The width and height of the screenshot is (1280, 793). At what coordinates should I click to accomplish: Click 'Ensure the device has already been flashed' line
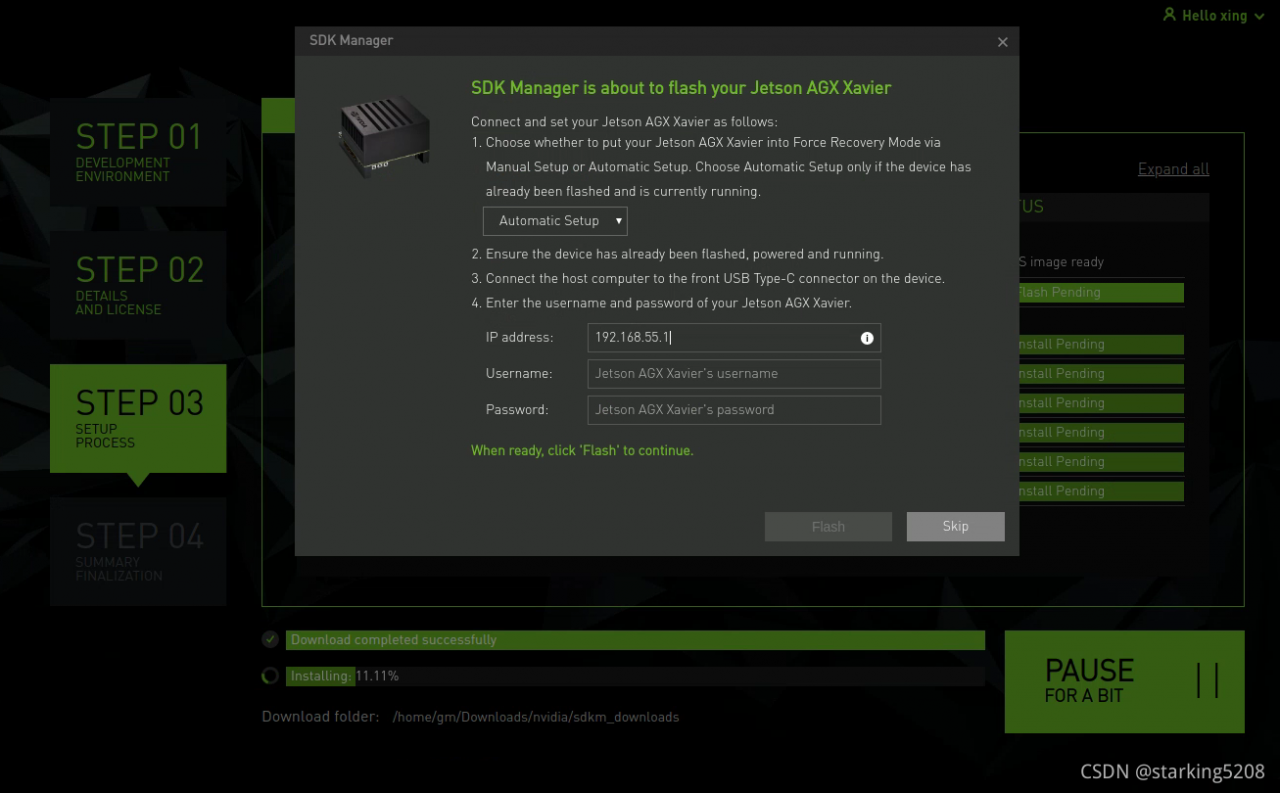point(677,255)
